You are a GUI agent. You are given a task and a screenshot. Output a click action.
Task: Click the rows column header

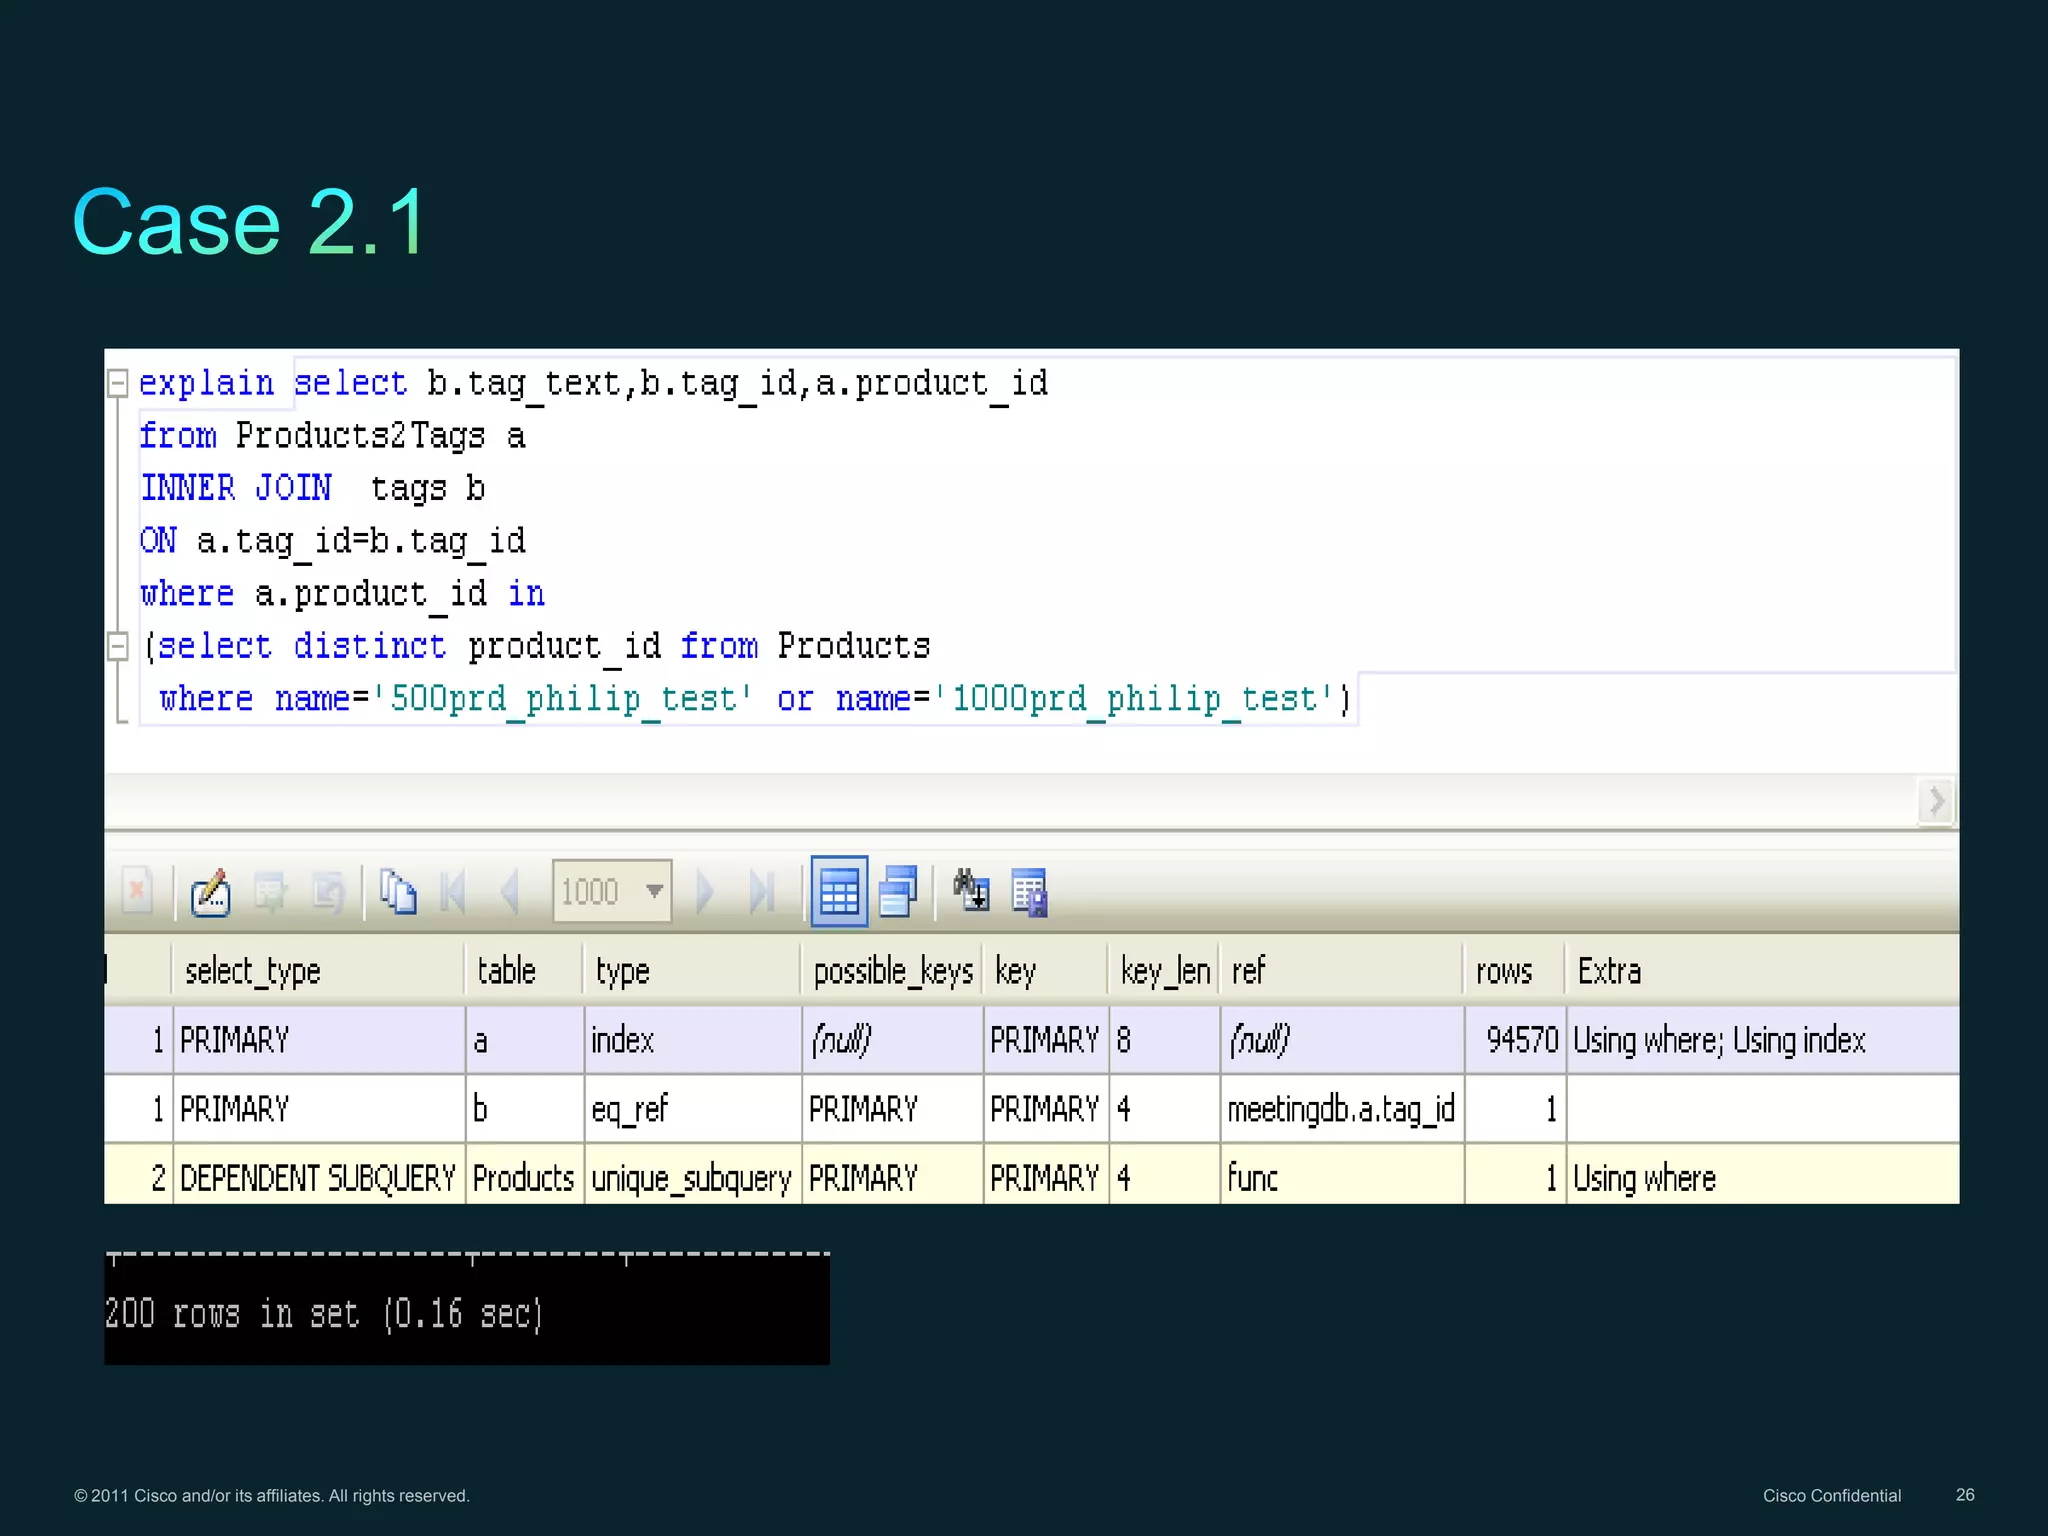click(x=1503, y=971)
